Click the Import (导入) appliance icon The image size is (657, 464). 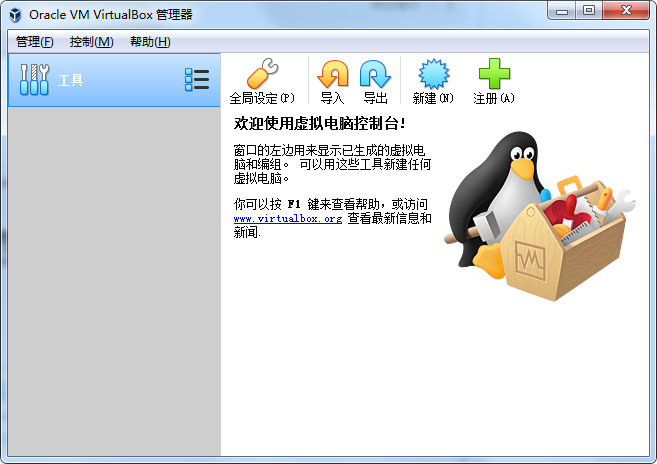[333, 74]
